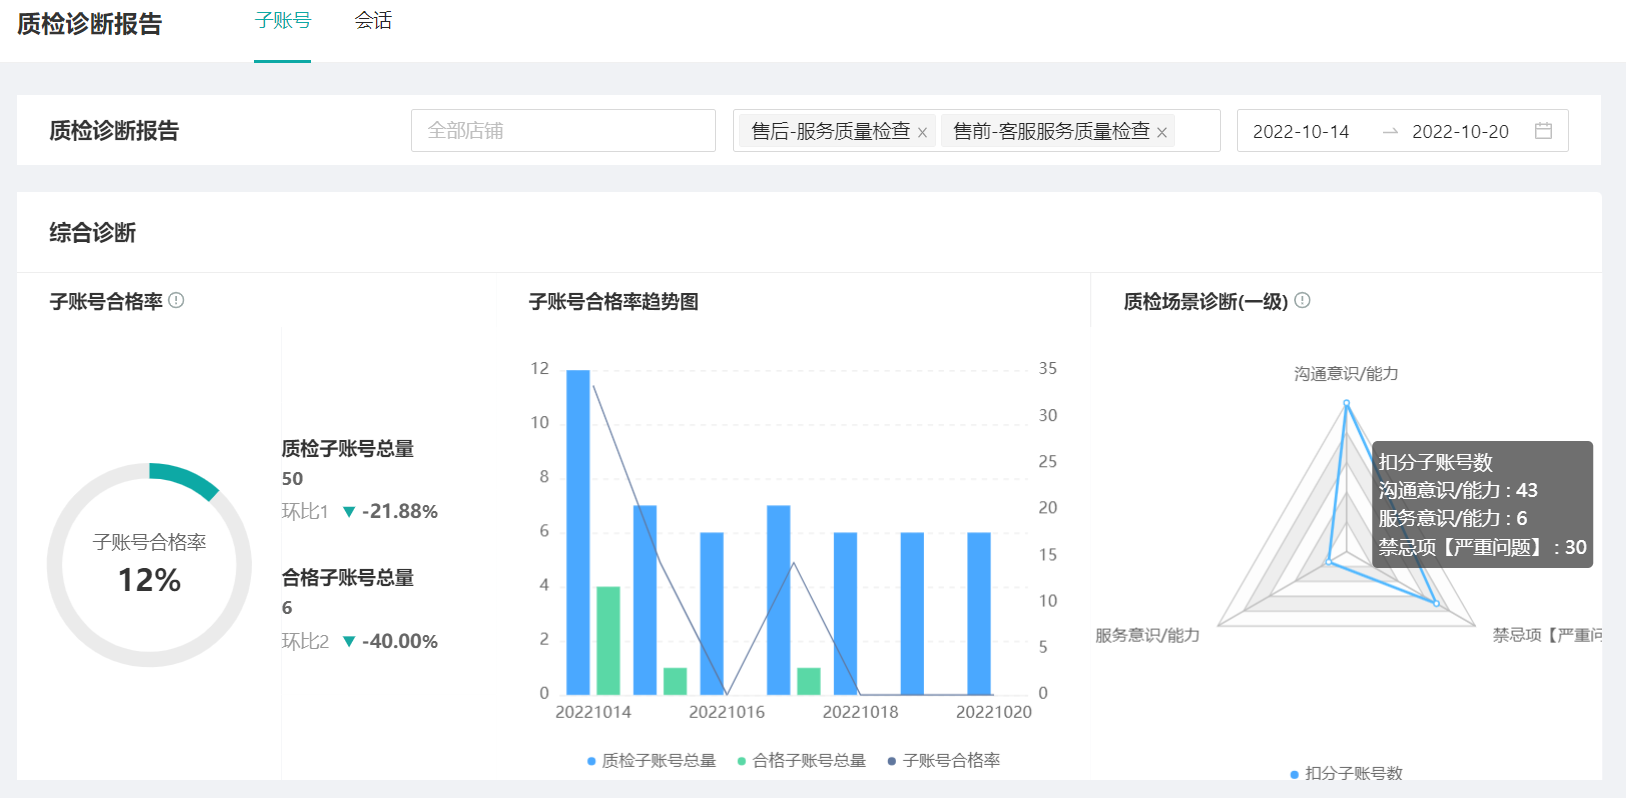Click the green down arrow beside -40.00%
This screenshot has width=1626, height=798.
pyautogui.click(x=349, y=642)
